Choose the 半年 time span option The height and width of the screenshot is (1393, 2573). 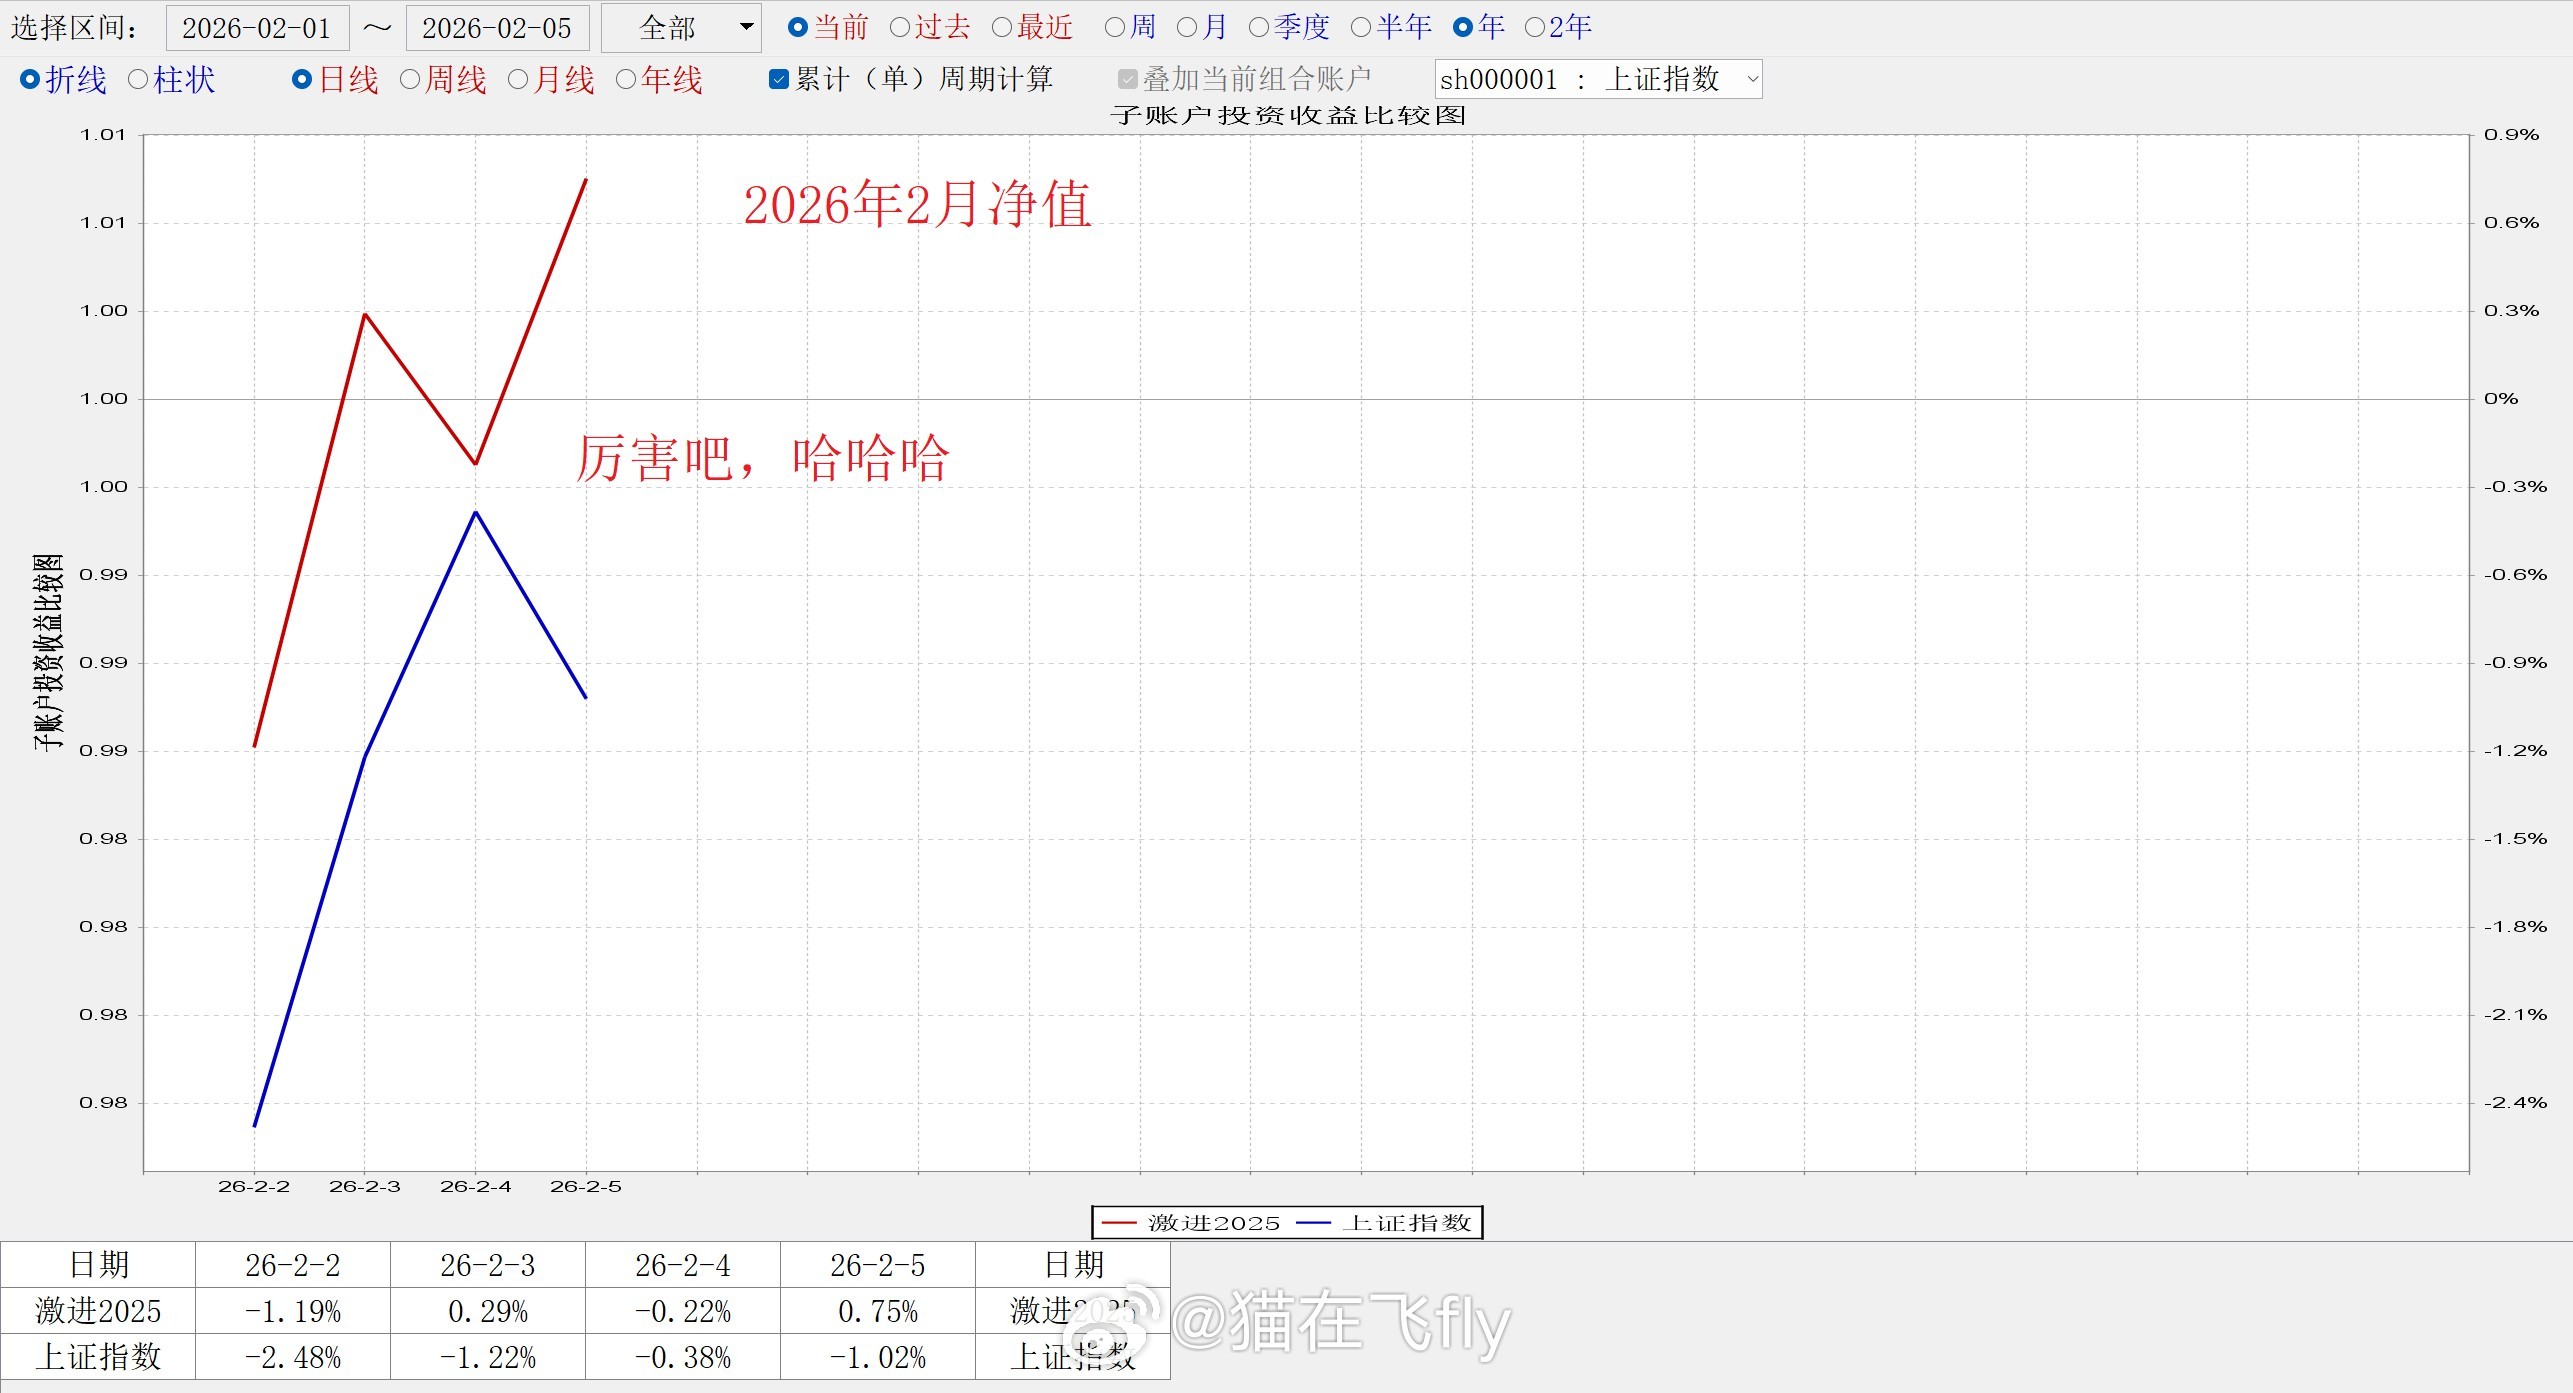coord(1361,27)
